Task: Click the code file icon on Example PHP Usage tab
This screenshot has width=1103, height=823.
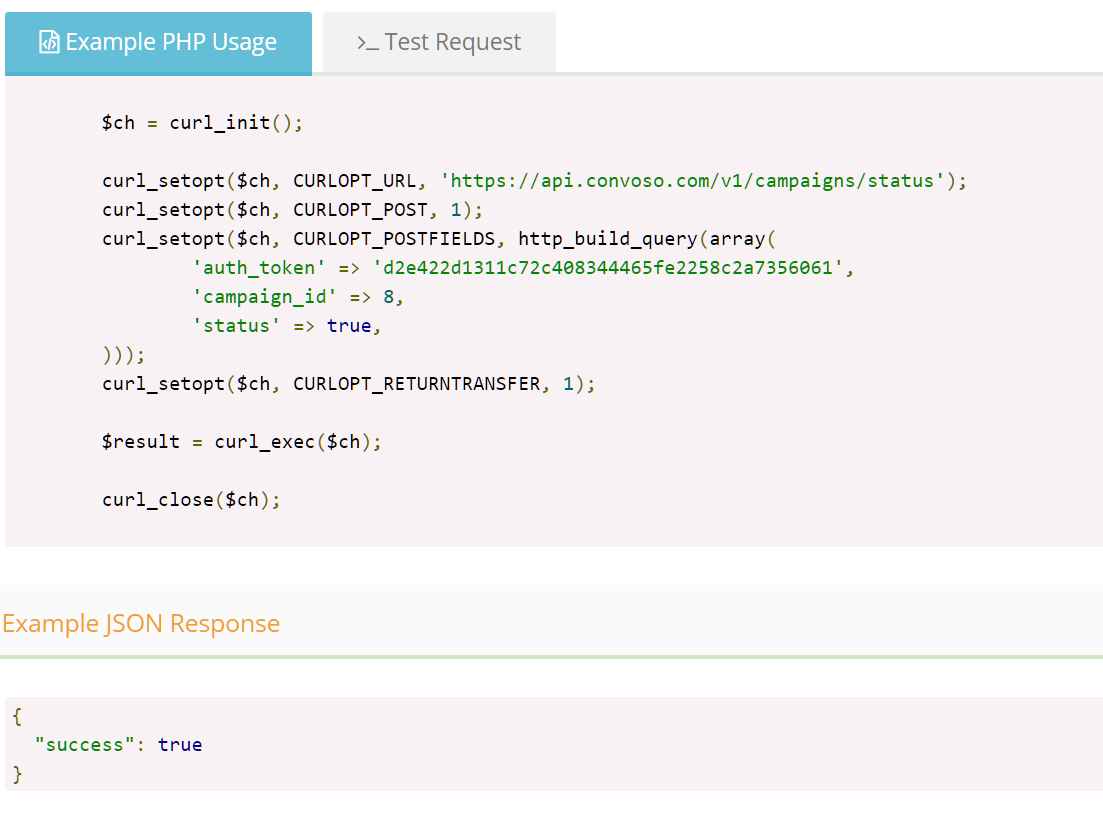Action: click(x=49, y=43)
